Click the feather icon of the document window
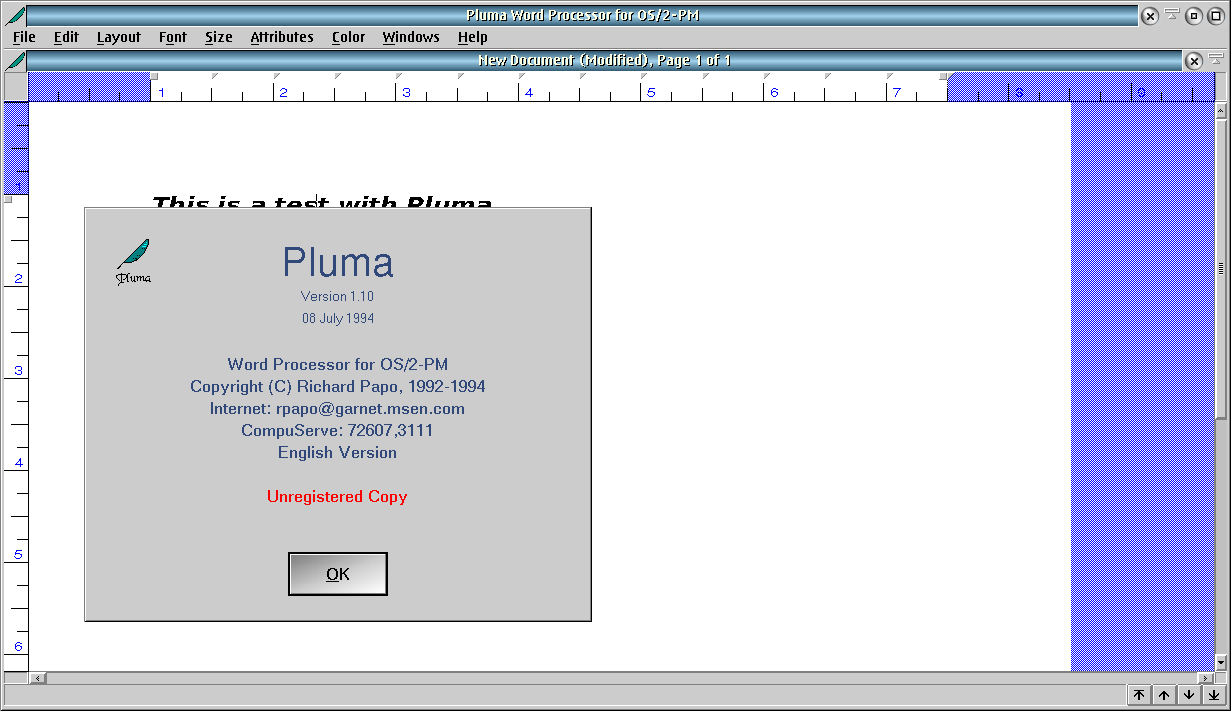Viewport: 1231px width, 711px height. (x=15, y=61)
